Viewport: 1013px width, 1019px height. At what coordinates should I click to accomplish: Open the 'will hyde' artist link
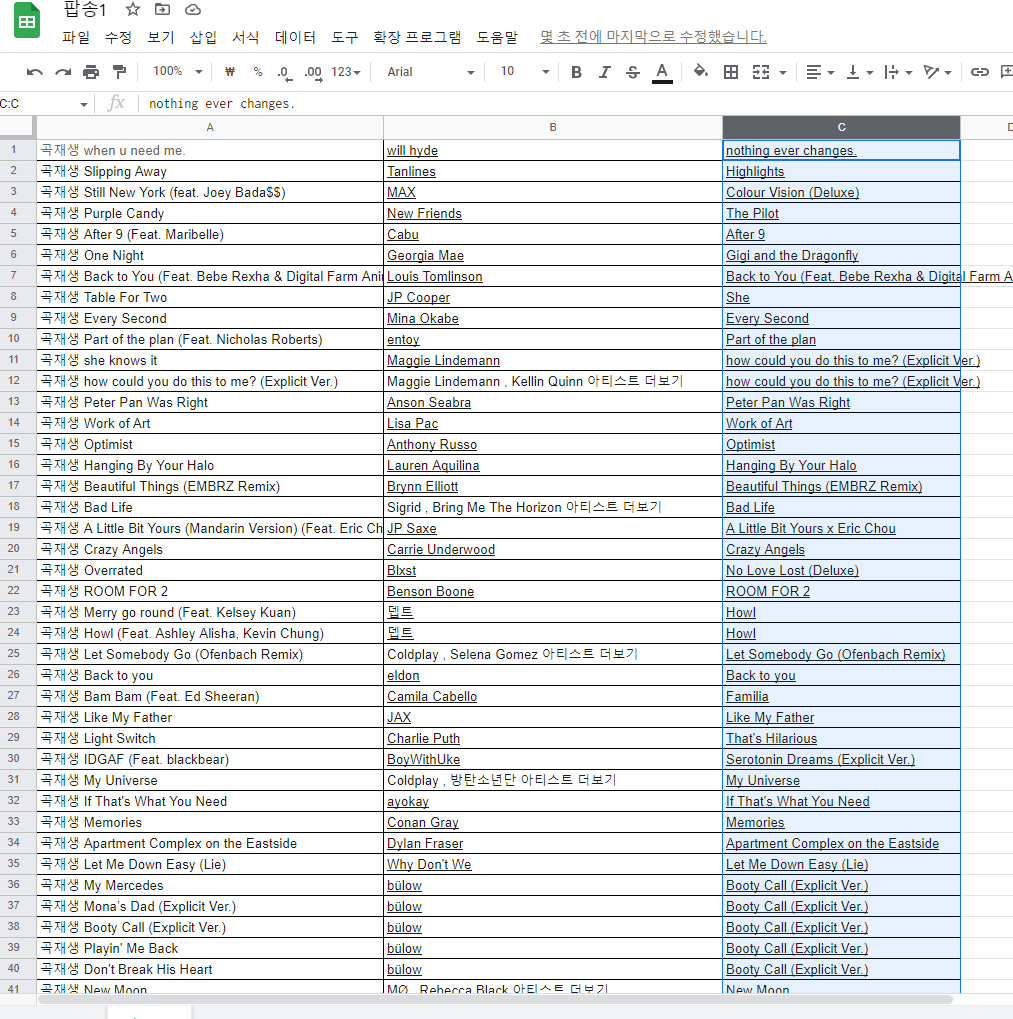[412, 151]
